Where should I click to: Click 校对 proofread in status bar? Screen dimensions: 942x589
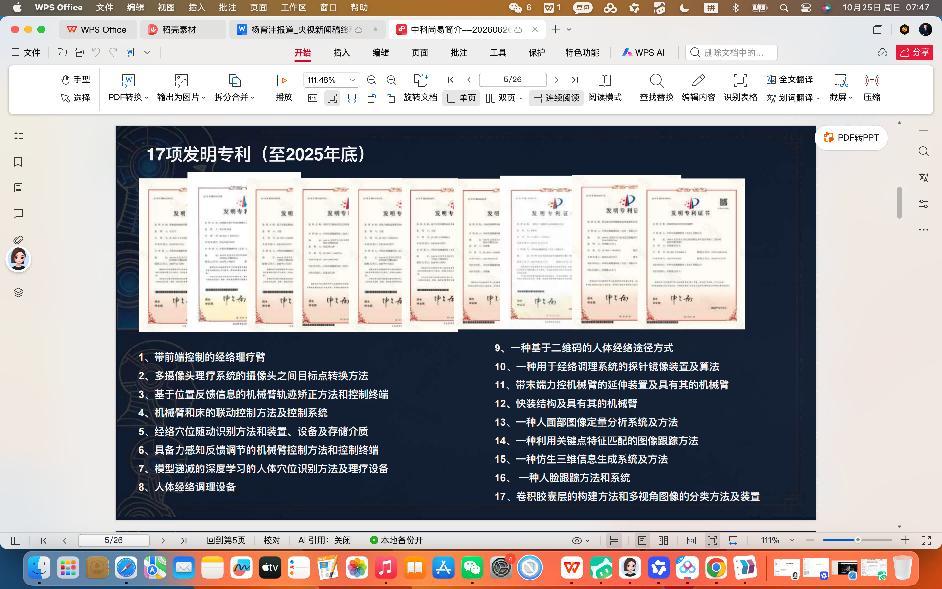pyautogui.click(x=272, y=540)
